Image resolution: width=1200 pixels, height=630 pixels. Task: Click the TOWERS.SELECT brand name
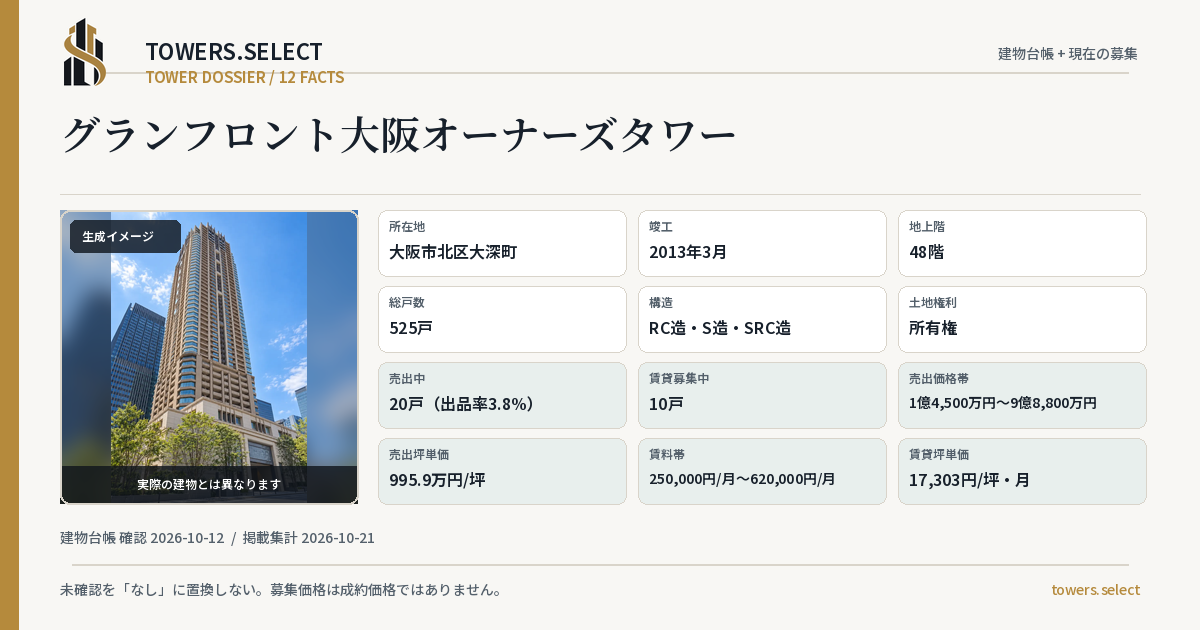(x=234, y=52)
